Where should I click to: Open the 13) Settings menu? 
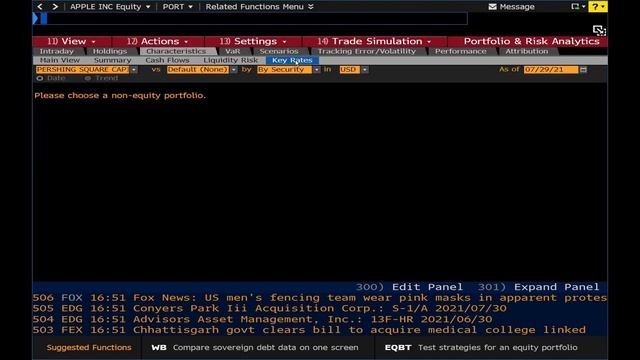click(253, 41)
